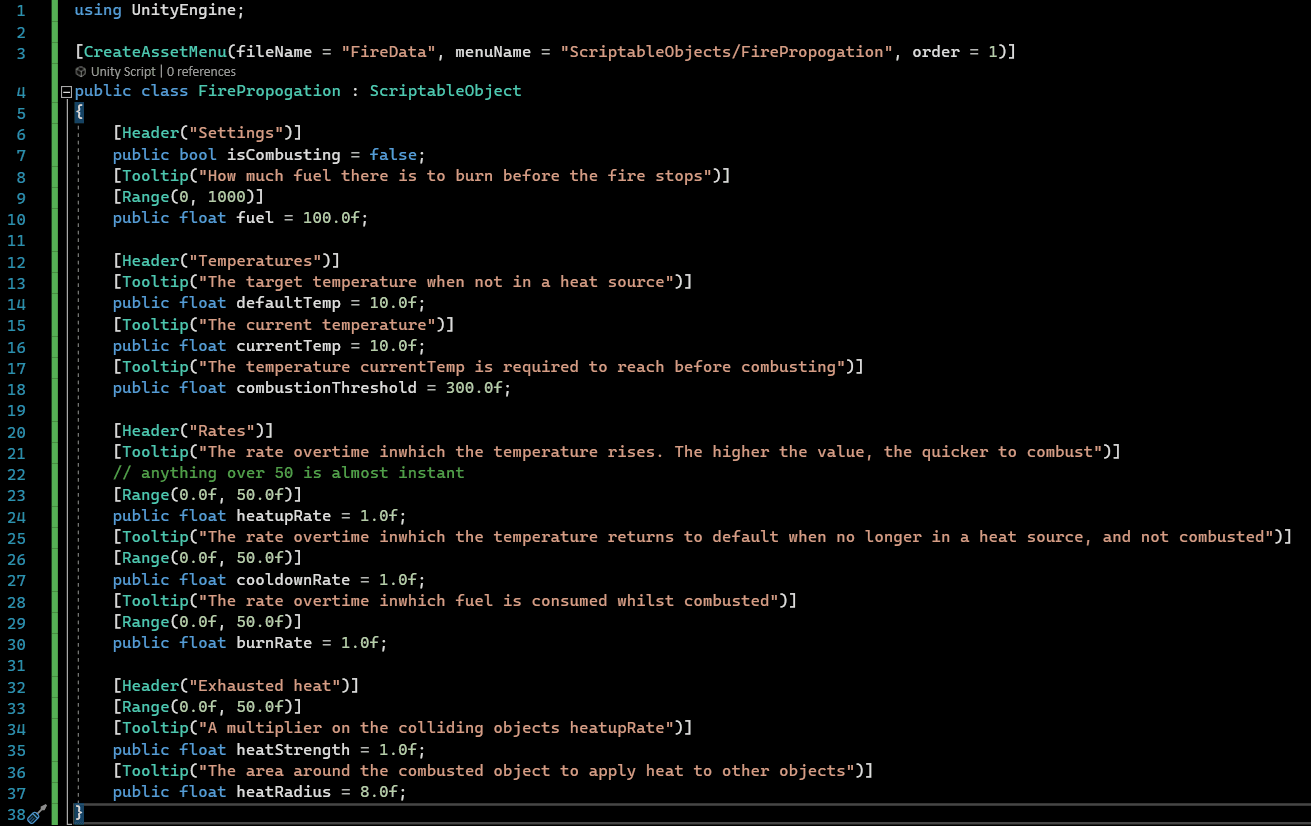
Task: Click the 'isCombusting' variable name
Action: click(x=284, y=155)
